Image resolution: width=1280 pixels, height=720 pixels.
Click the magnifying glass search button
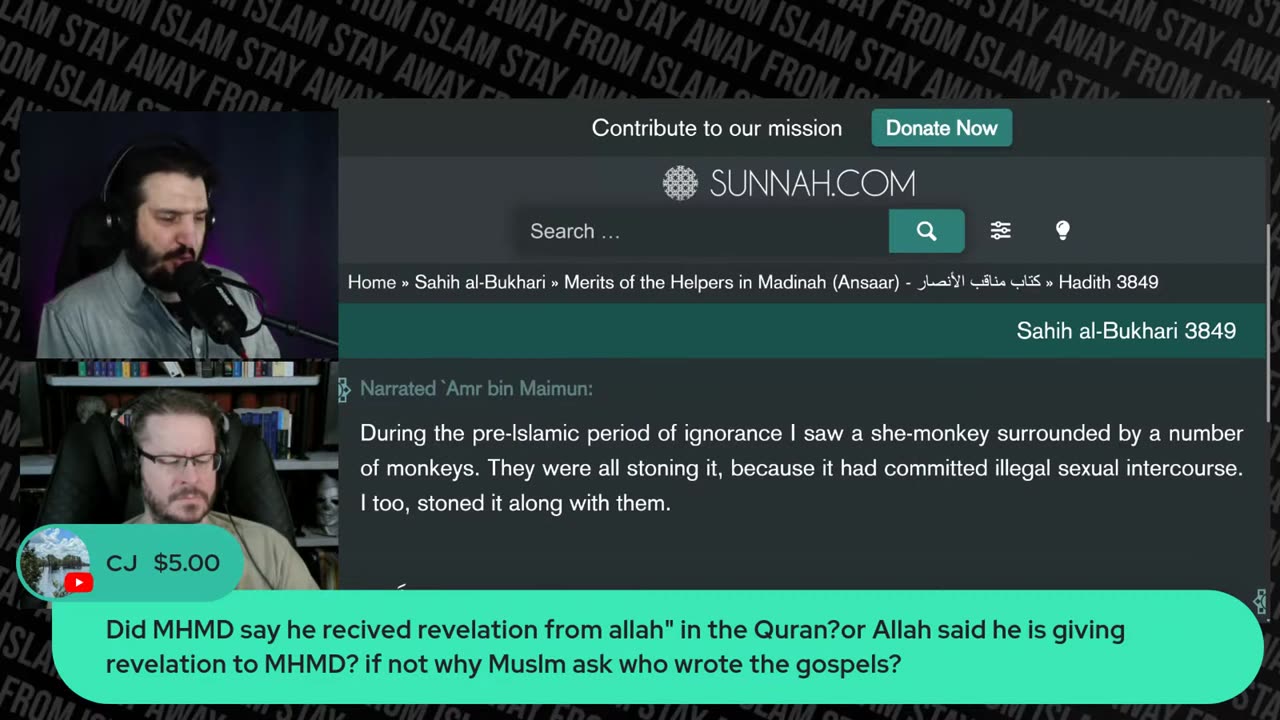tap(926, 231)
